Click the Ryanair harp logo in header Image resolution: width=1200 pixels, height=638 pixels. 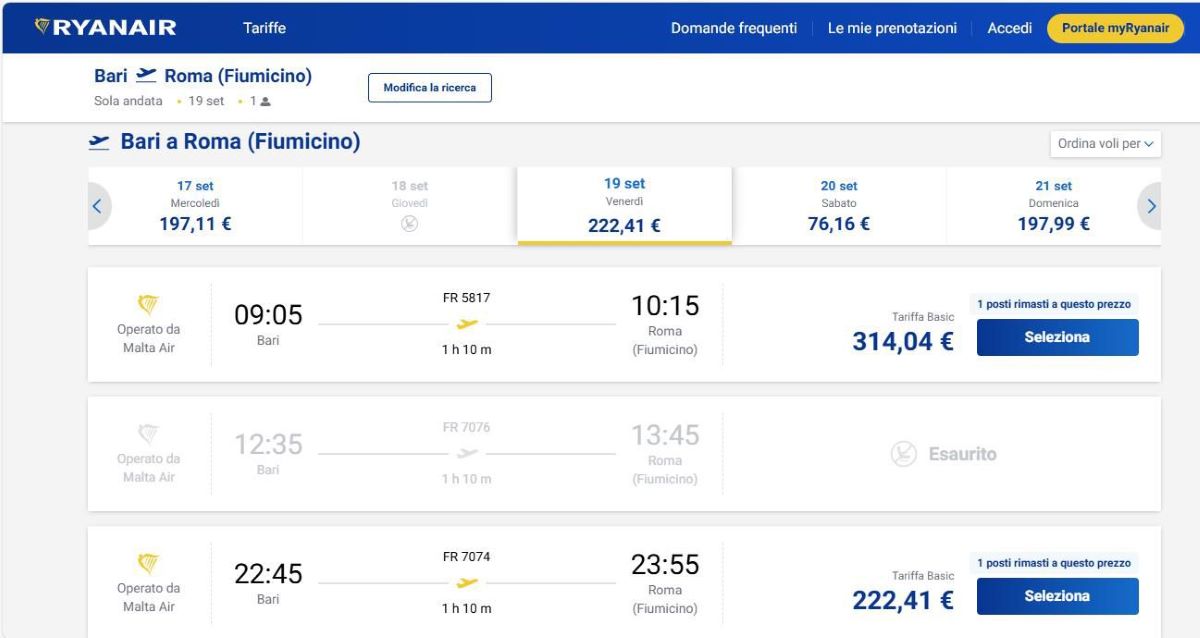42,27
